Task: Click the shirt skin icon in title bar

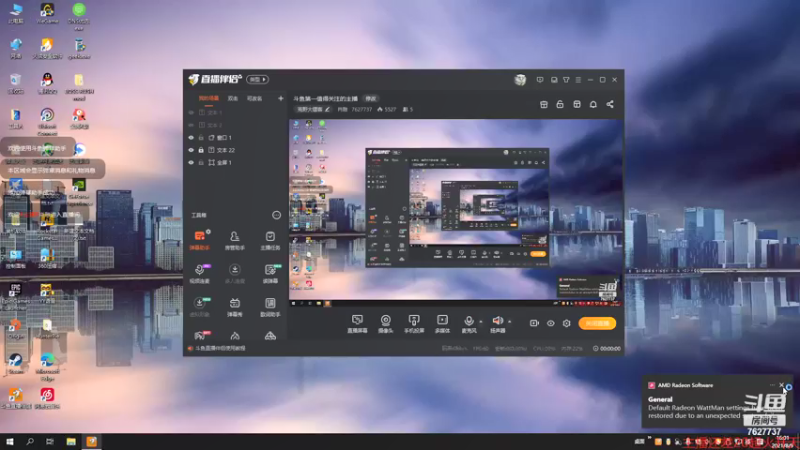Action: click(x=566, y=80)
